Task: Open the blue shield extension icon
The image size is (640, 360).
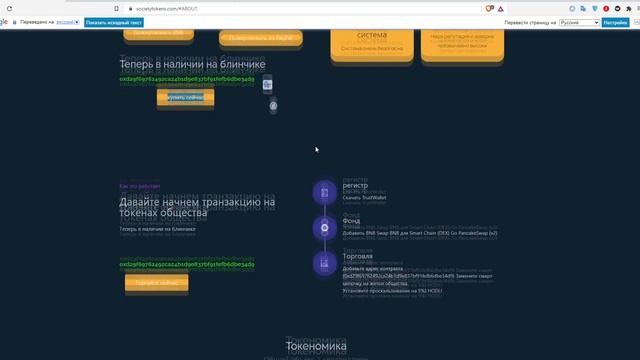Action: click(595, 9)
